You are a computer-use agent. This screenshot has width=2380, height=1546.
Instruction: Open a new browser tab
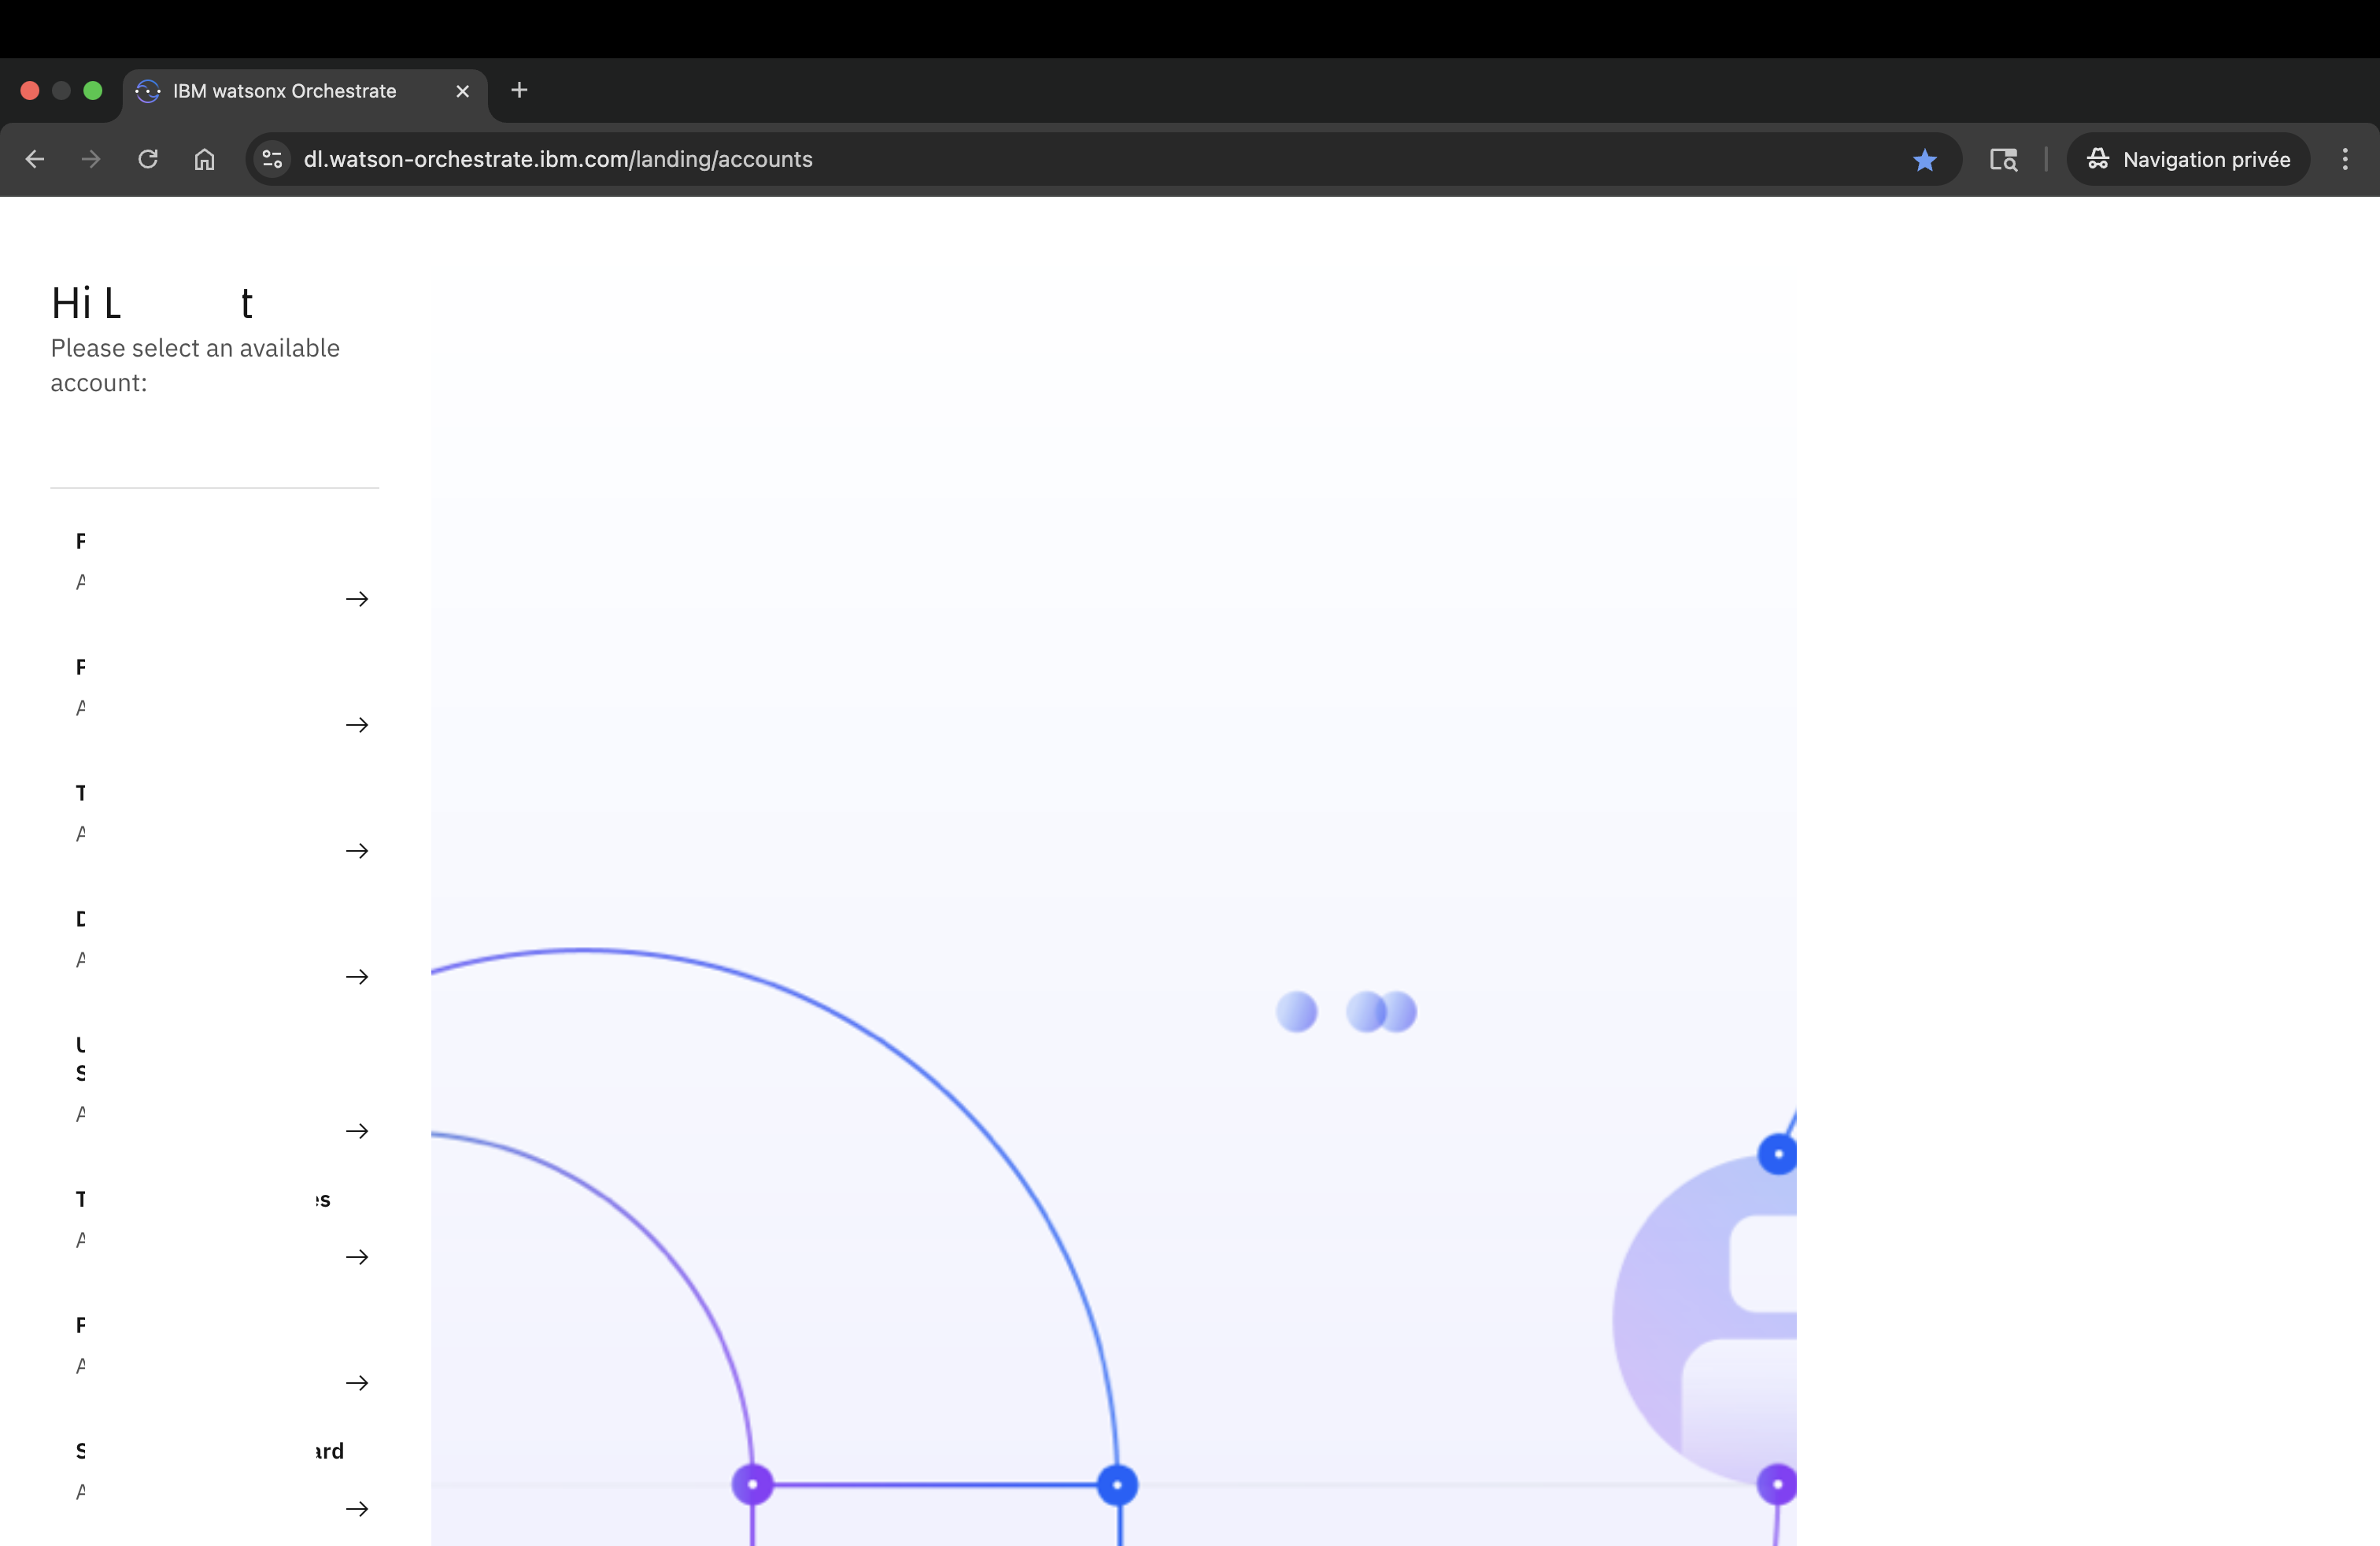pos(519,91)
